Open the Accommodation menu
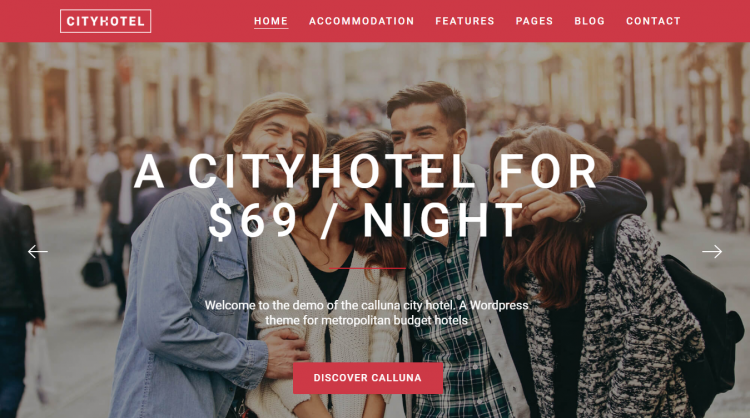 point(362,21)
